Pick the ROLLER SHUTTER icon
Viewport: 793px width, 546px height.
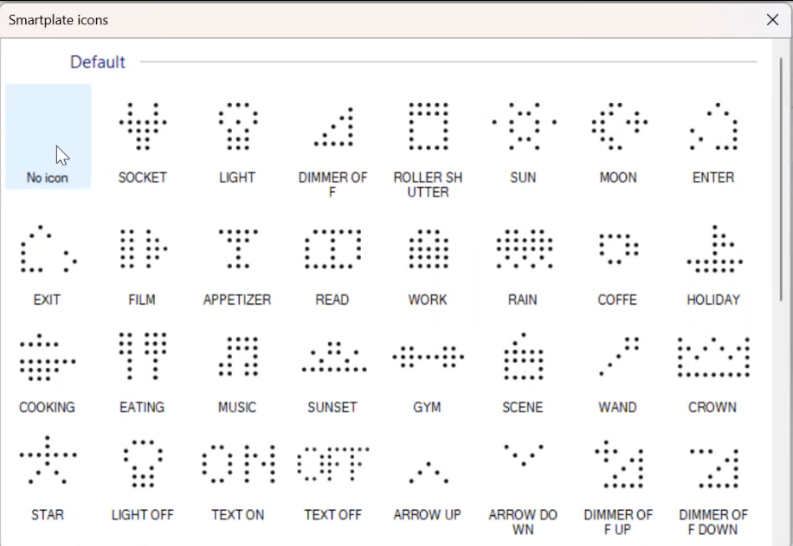pyautogui.click(x=428, y=126)
